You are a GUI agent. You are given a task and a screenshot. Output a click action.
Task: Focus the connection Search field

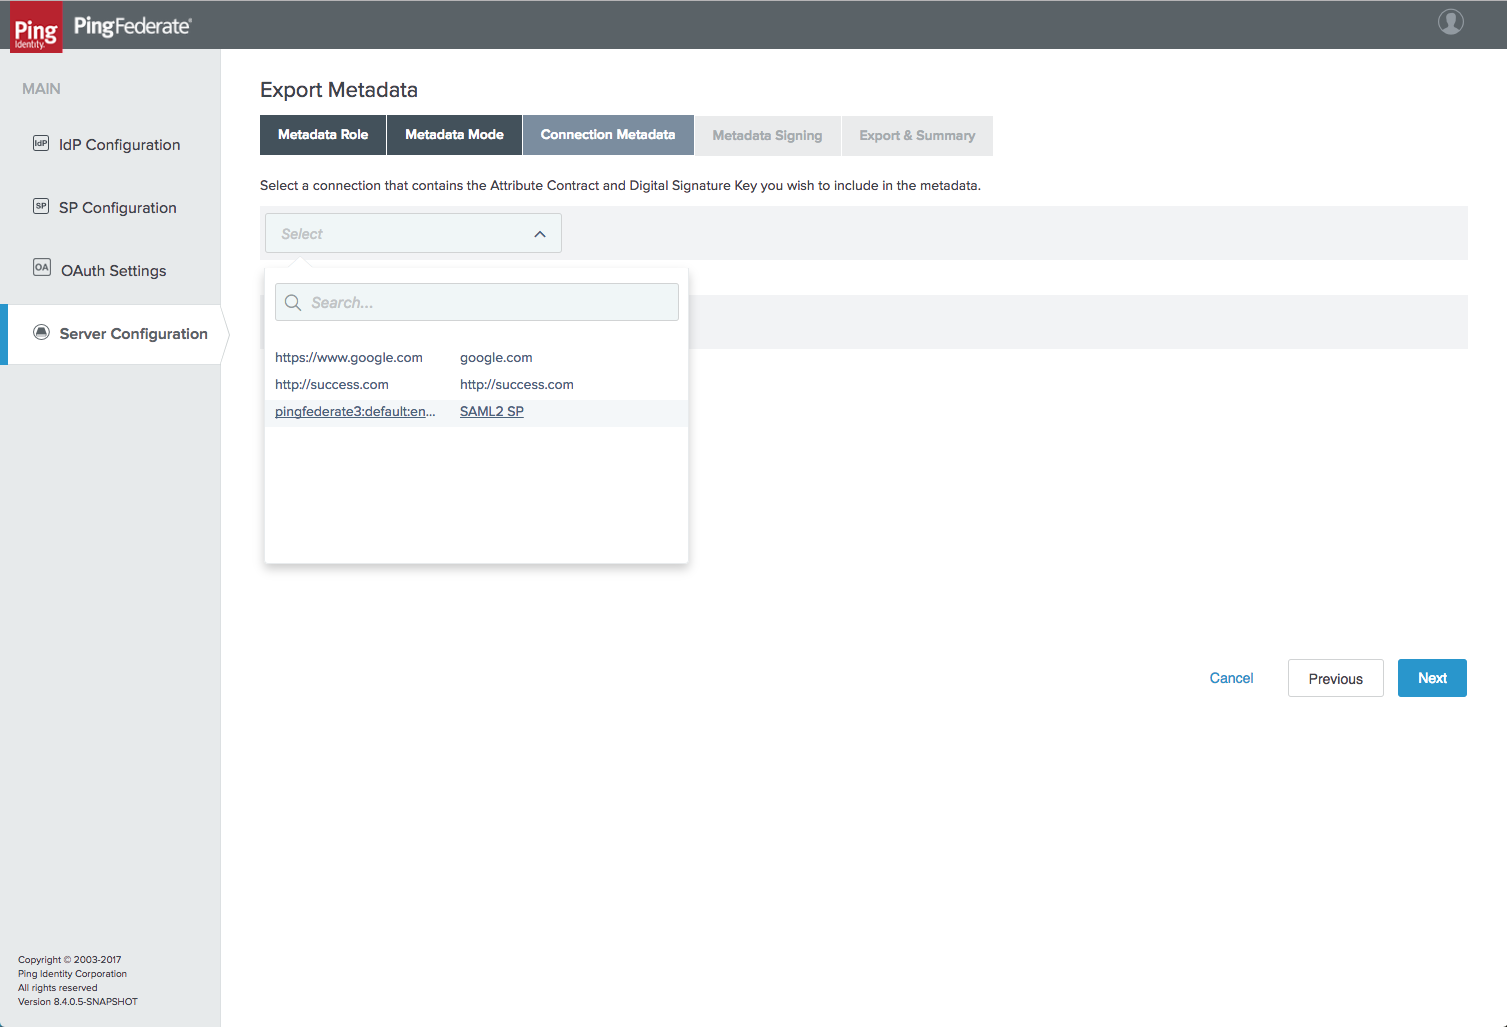(490, 303)
